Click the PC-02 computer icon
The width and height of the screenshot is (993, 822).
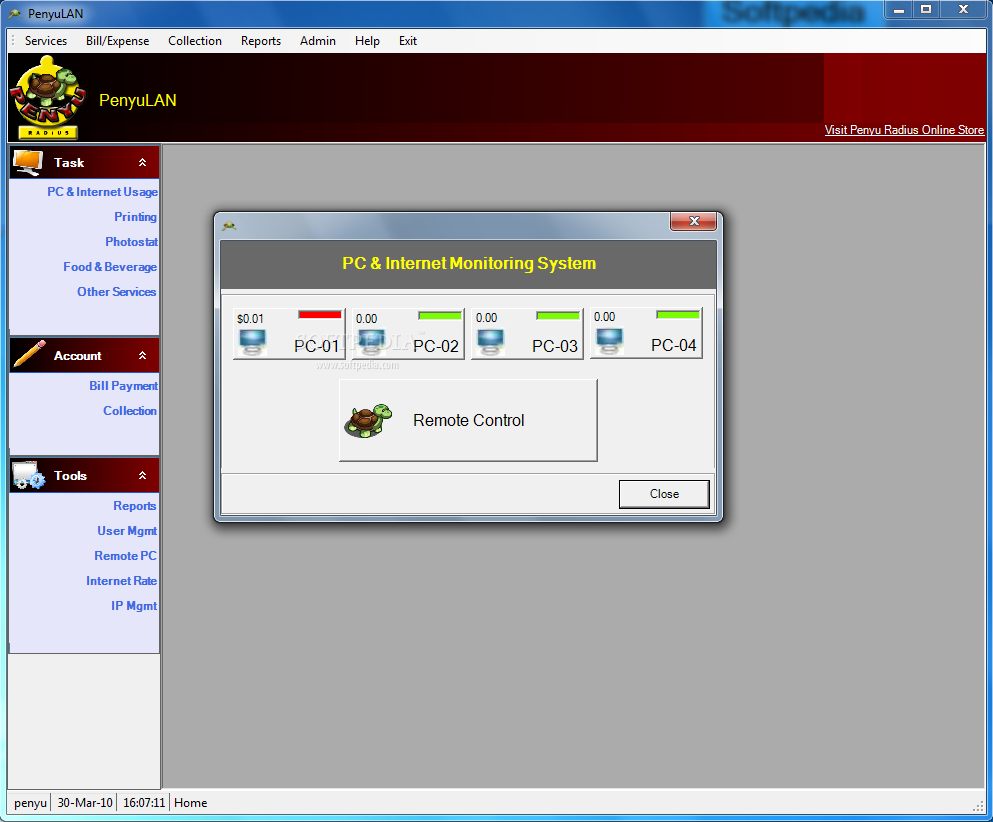tap(372, 342)
